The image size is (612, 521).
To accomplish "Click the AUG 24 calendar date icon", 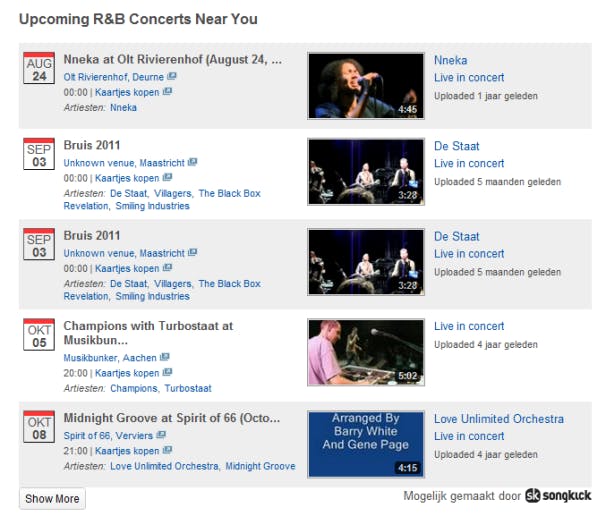I will (x=38, y=69).
